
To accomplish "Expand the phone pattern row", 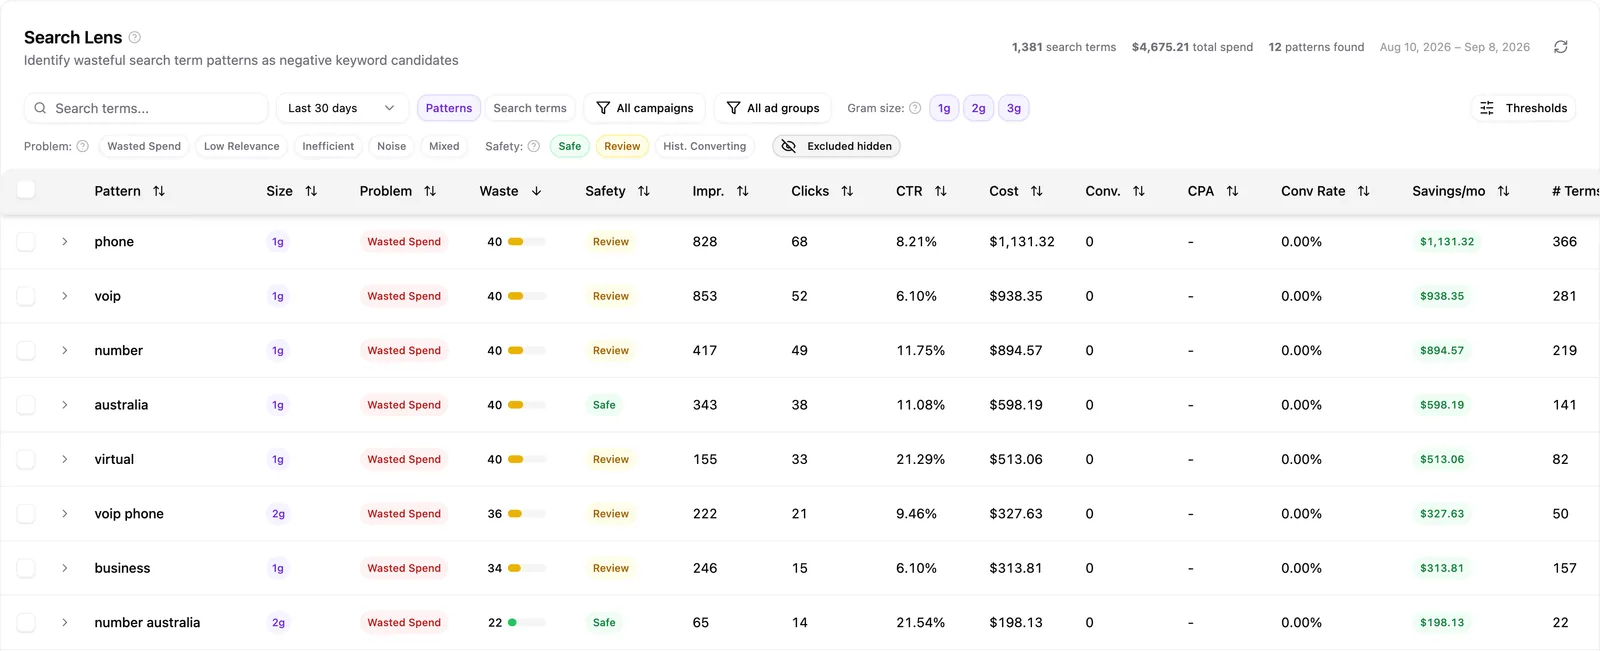I will click(65, 241).
